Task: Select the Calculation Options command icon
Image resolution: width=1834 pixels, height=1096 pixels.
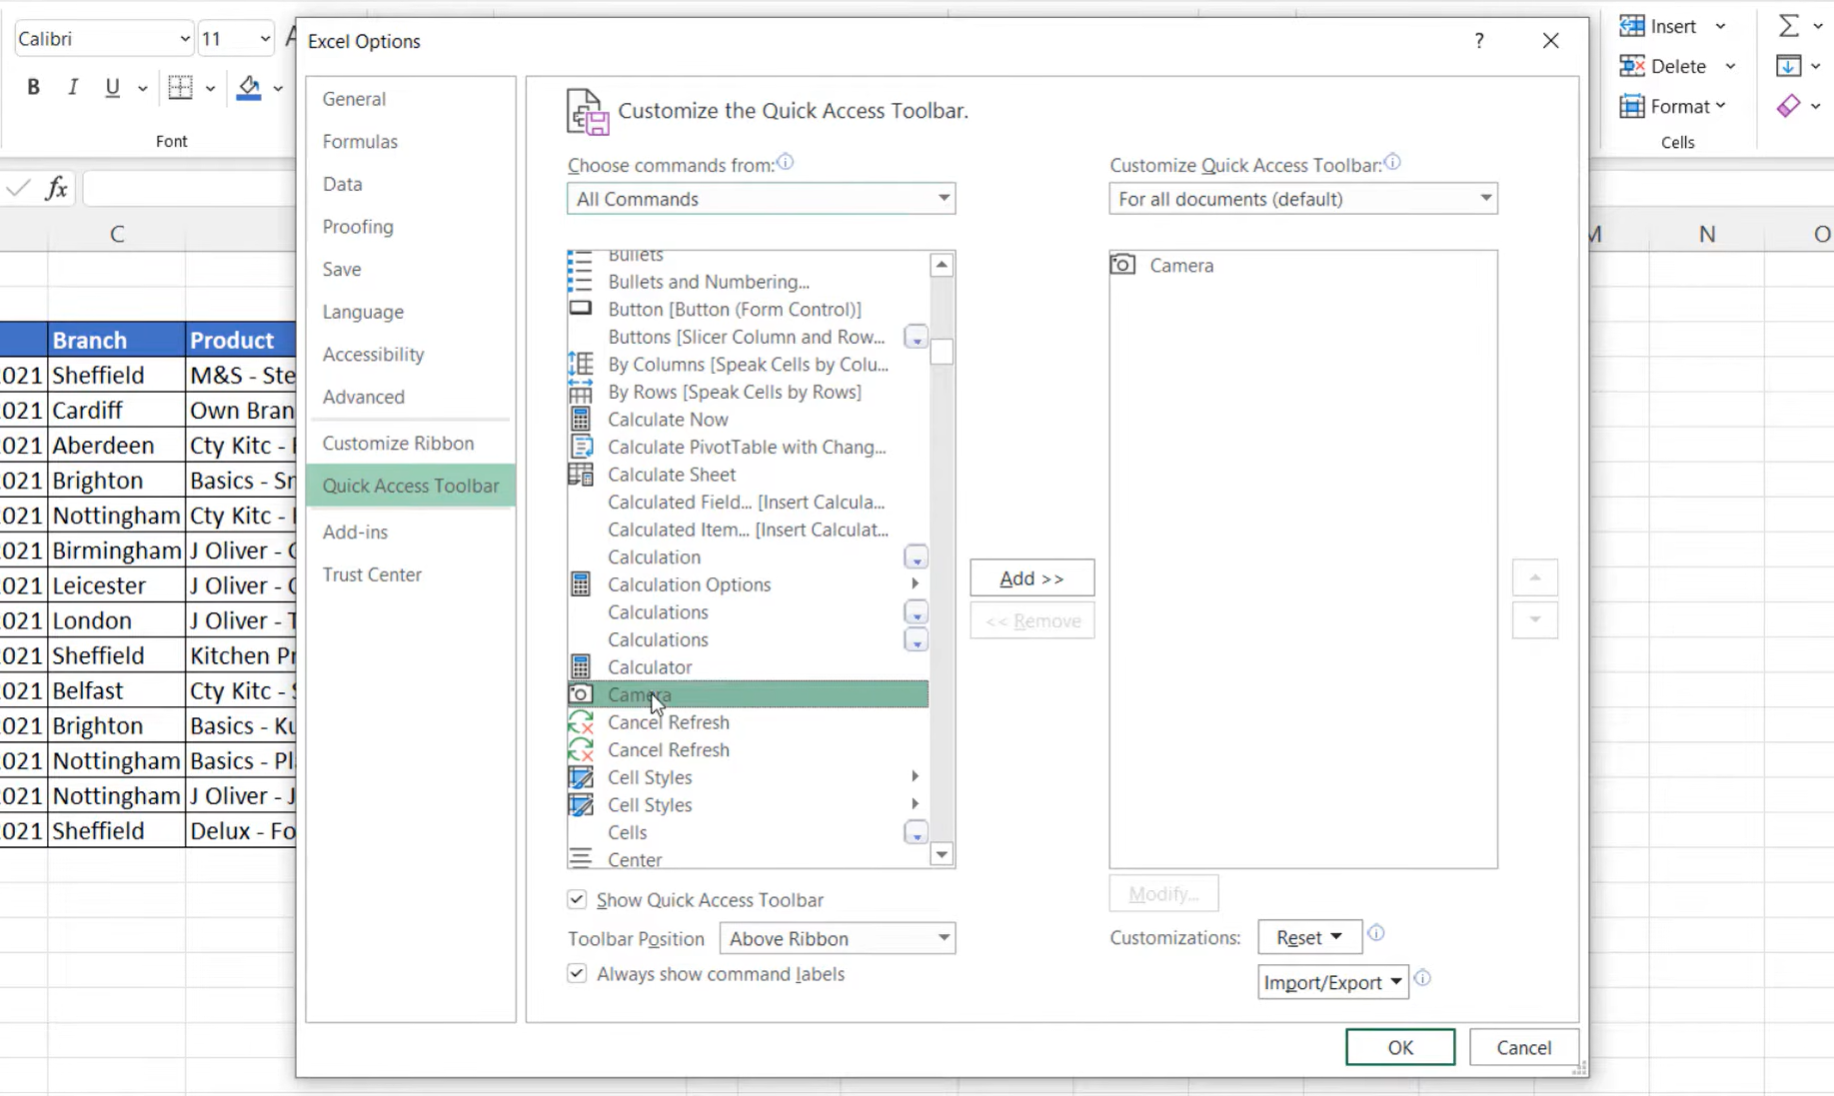Action: tap(580, 584)
